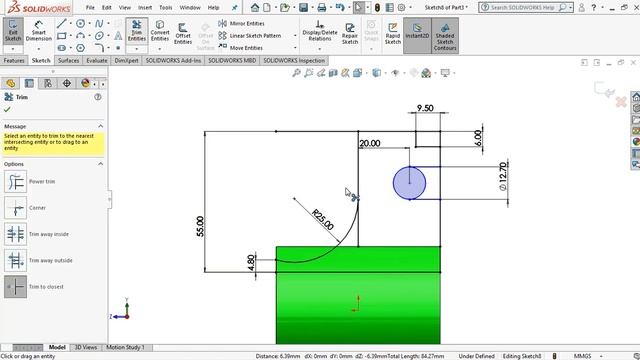Open the Trim Entities dropdown arrow
Viewport: 640px width, 360px height.
(137, 49)
